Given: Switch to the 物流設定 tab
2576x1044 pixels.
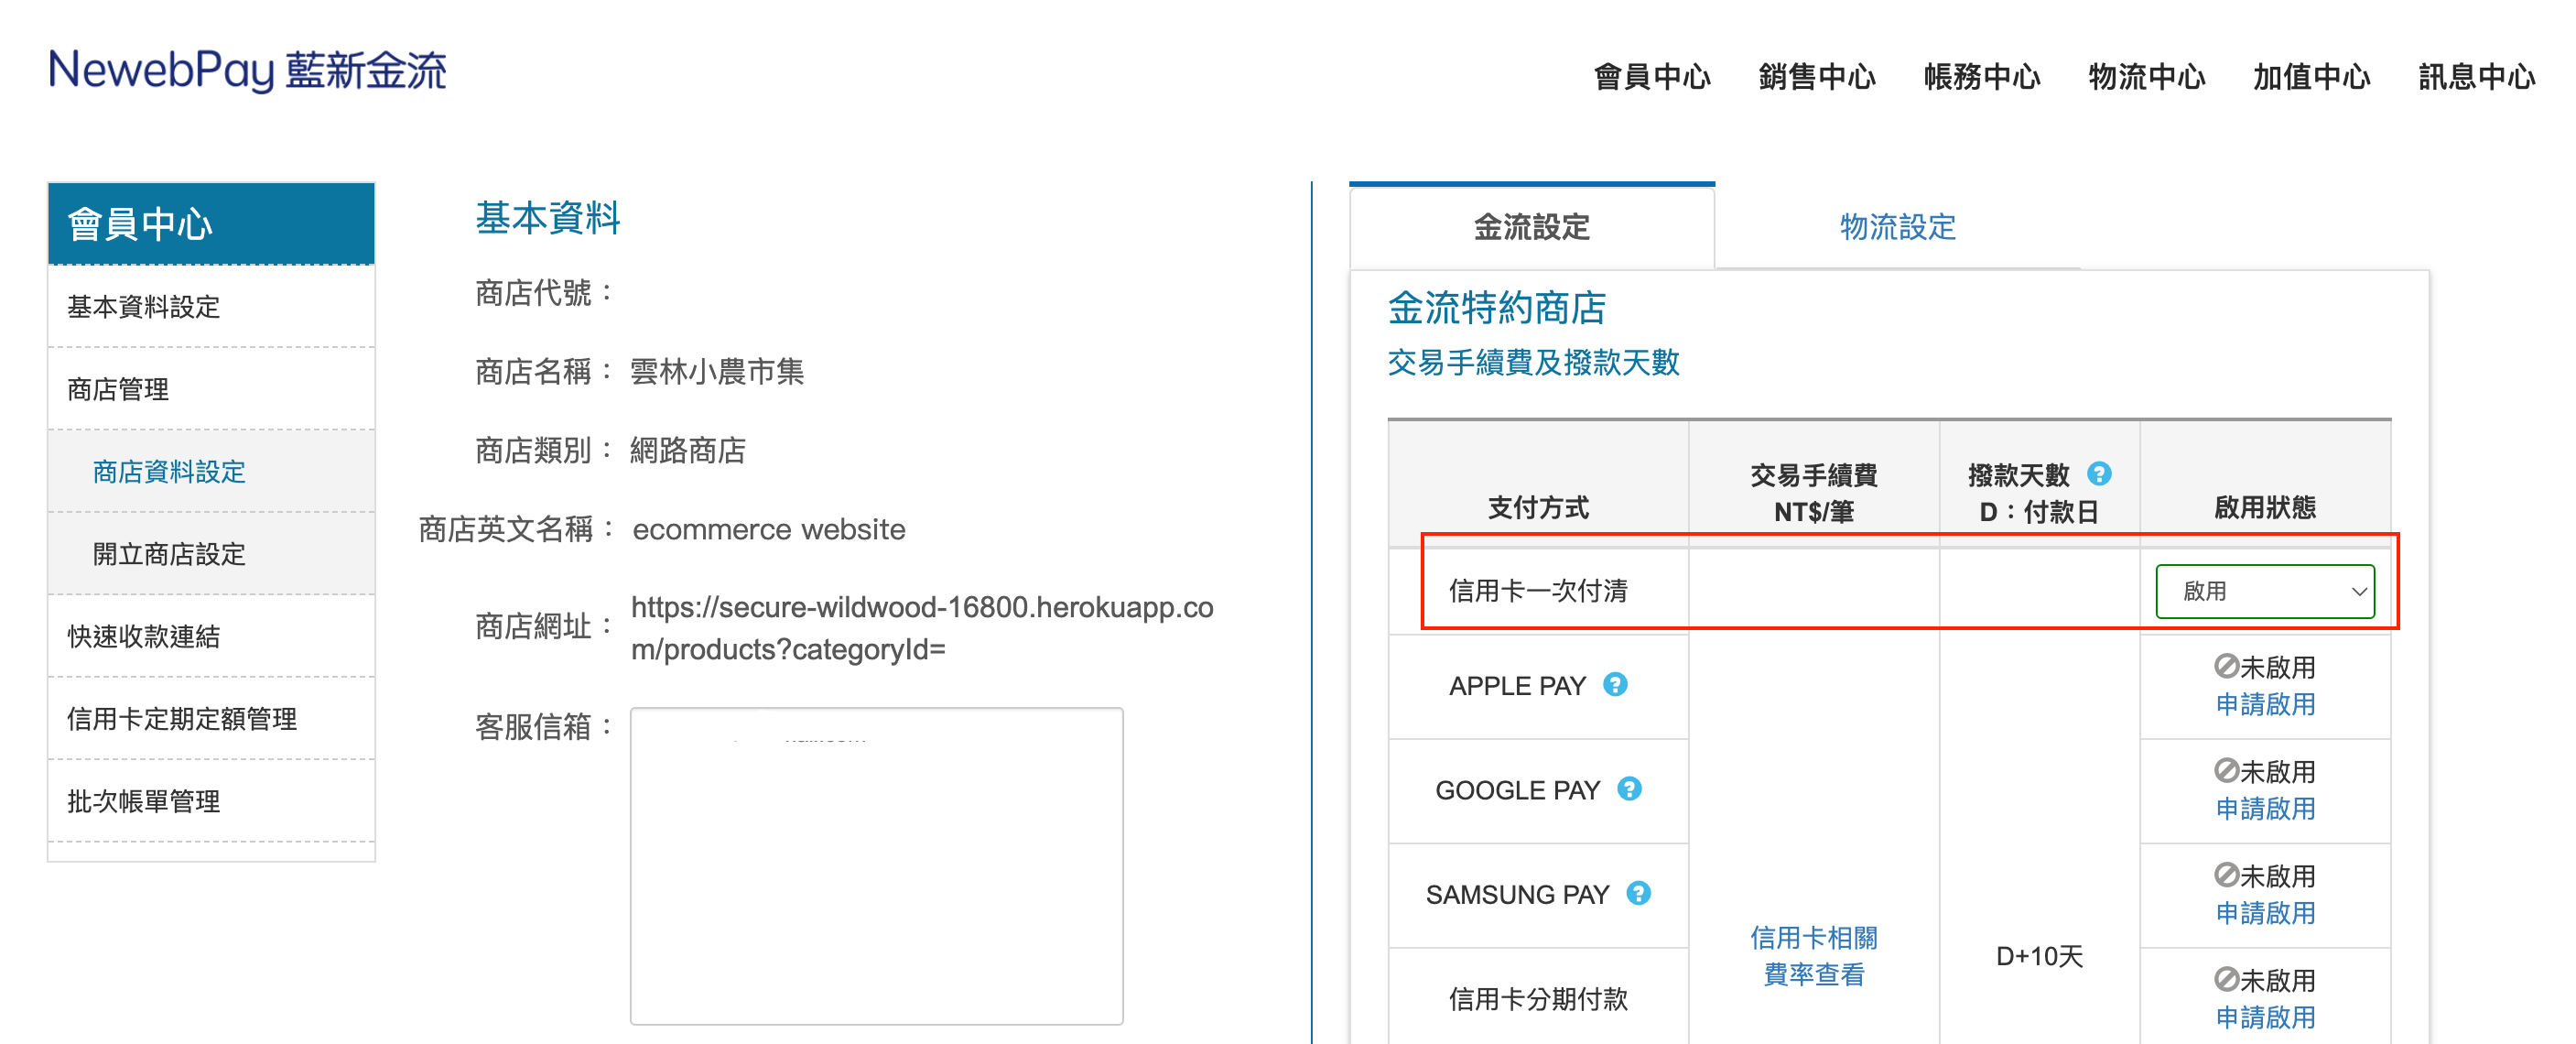Looking at the screenshot, I should (x=1897, y=227).
